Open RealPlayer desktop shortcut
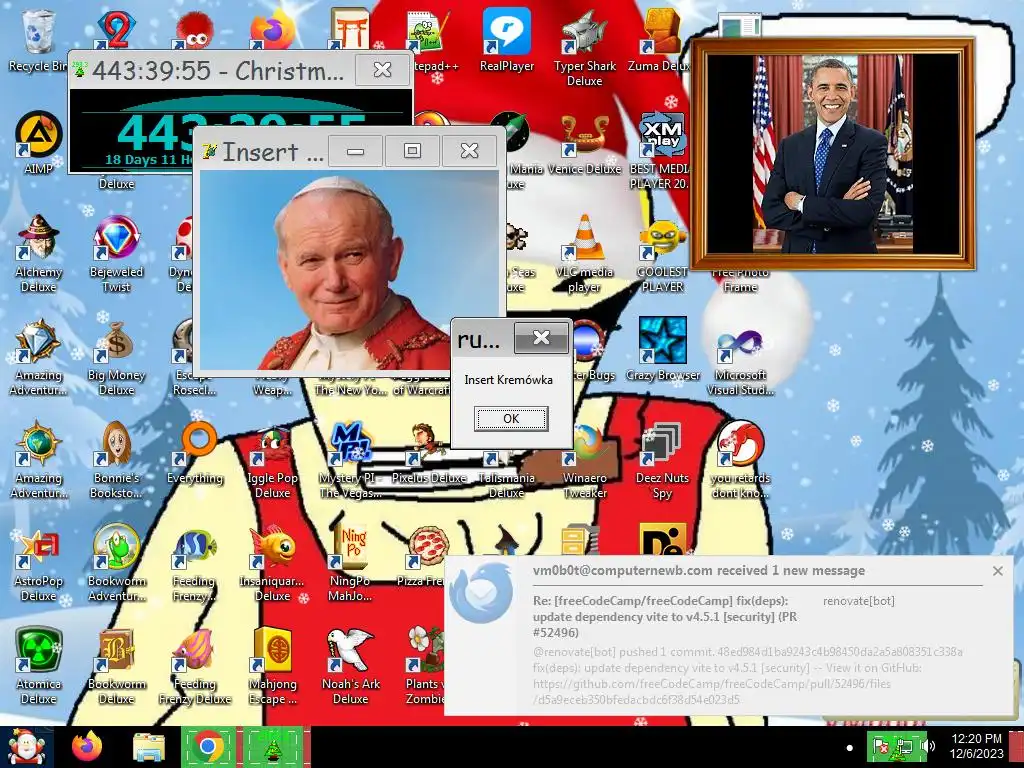Image resolution: width=1024 pixels, height=768 pixels. pos(507,40)
